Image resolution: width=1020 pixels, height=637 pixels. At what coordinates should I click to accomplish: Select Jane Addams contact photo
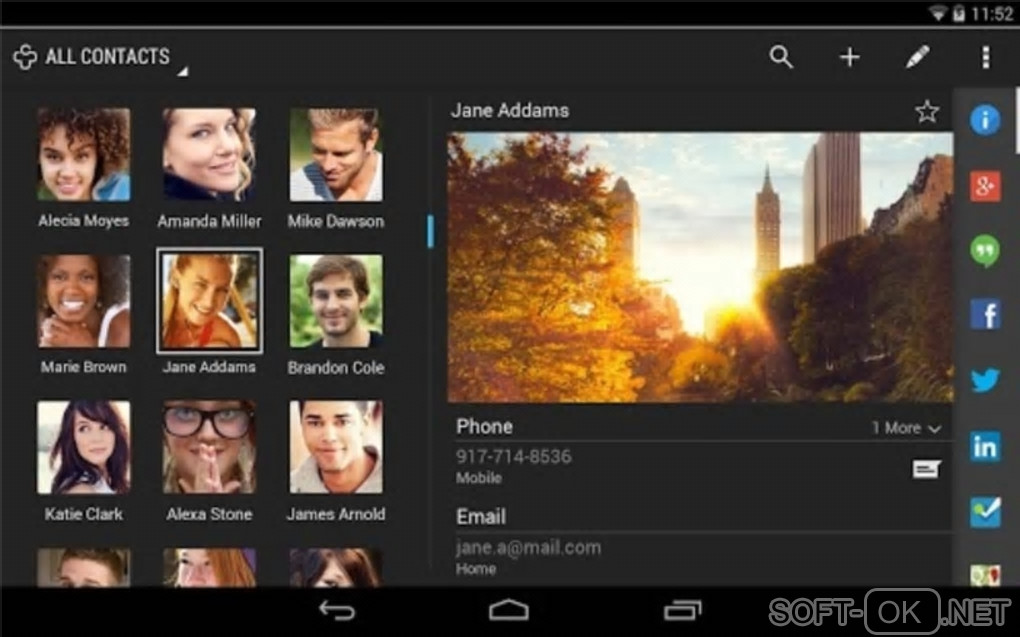[x=209, y=301]
